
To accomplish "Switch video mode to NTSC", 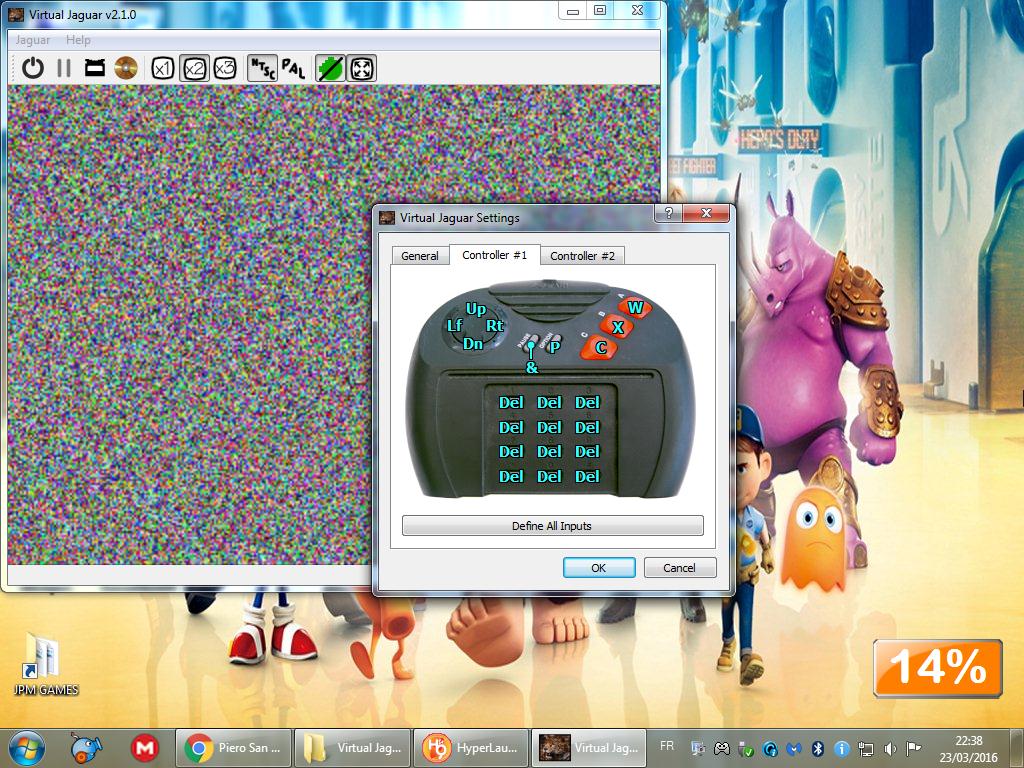I will coord(263,68).
